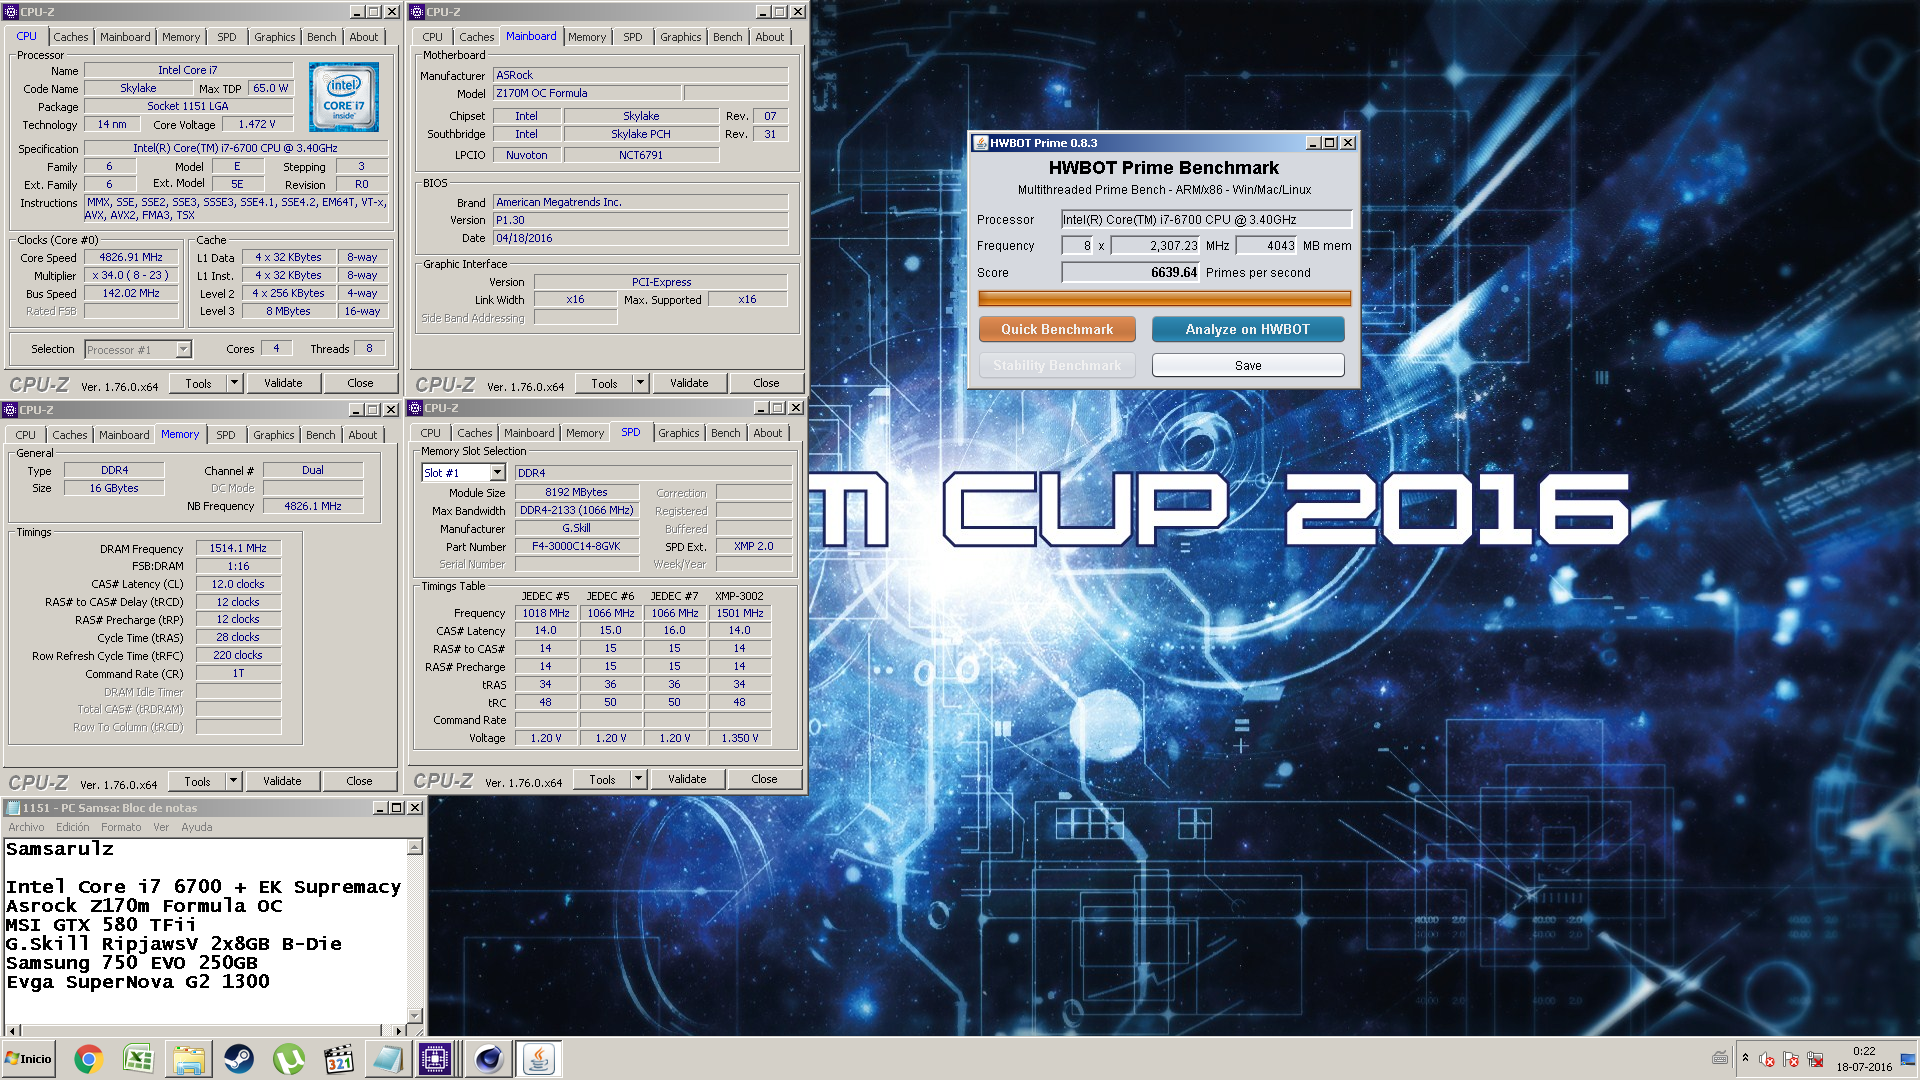Screen dimensions: 1920x1080
Task: Click the Quick Benchmark button
Action: point(1057,329)
